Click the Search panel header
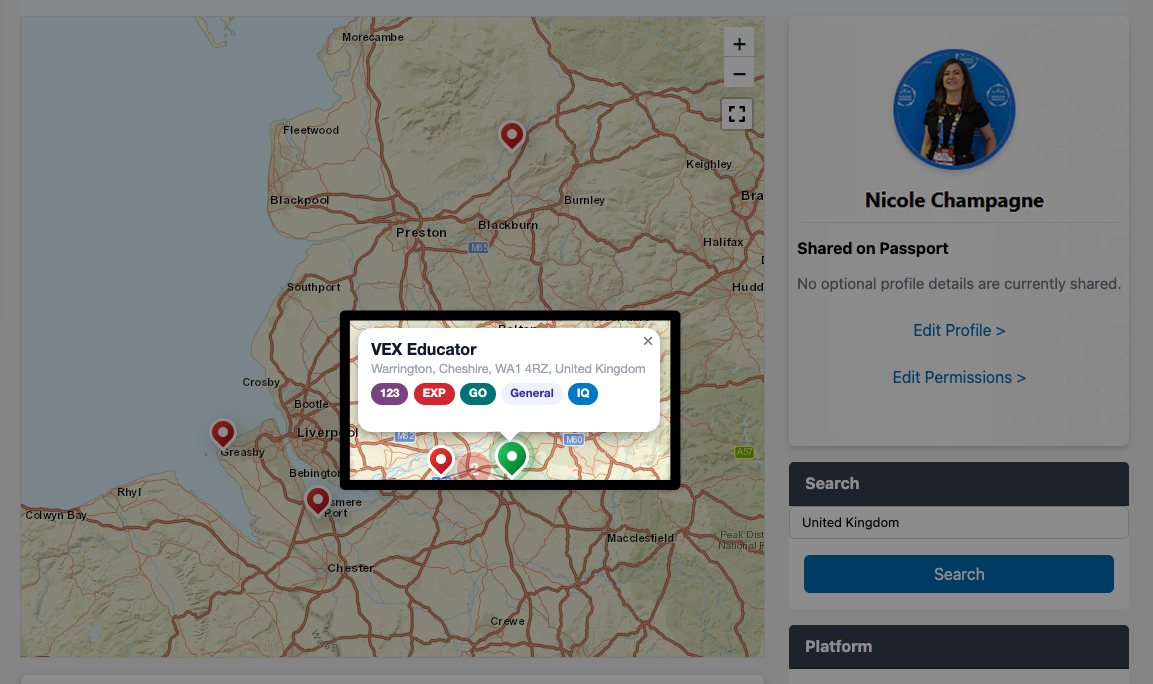 click(x=959, y=483)
